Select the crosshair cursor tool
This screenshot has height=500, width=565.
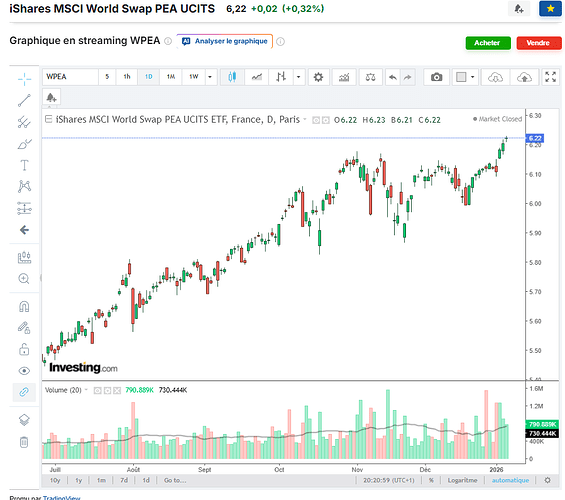24,79
